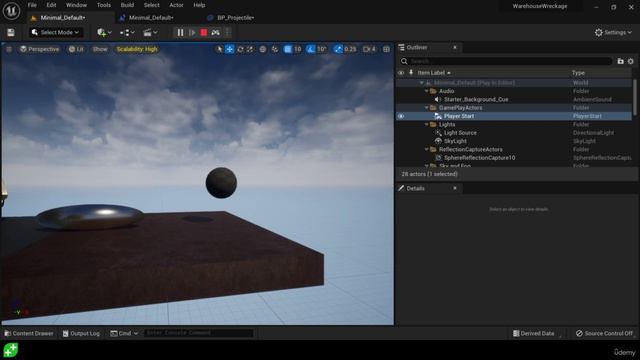Open the Window menu
This screenshot has width=640, height=360.
76,5
